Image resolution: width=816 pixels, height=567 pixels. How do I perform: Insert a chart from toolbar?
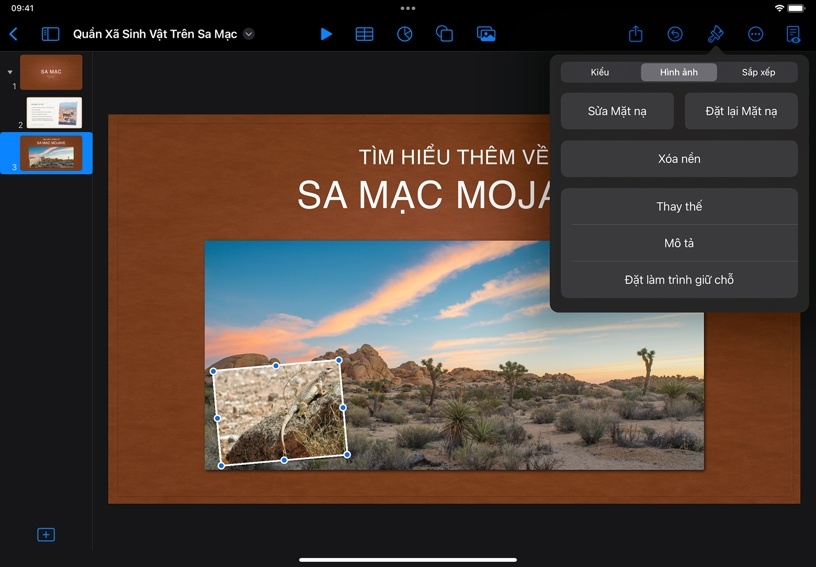tap(404, 34)
